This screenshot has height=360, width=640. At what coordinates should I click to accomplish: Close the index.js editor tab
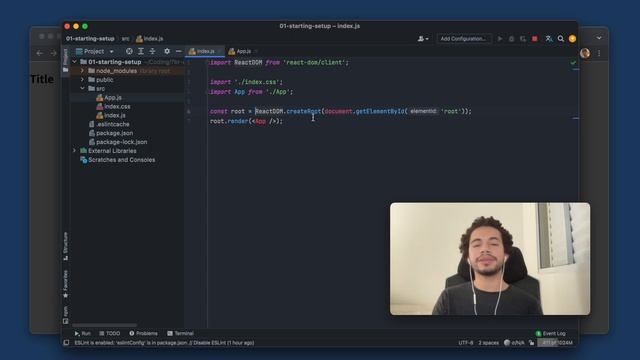tap(220, 51)
